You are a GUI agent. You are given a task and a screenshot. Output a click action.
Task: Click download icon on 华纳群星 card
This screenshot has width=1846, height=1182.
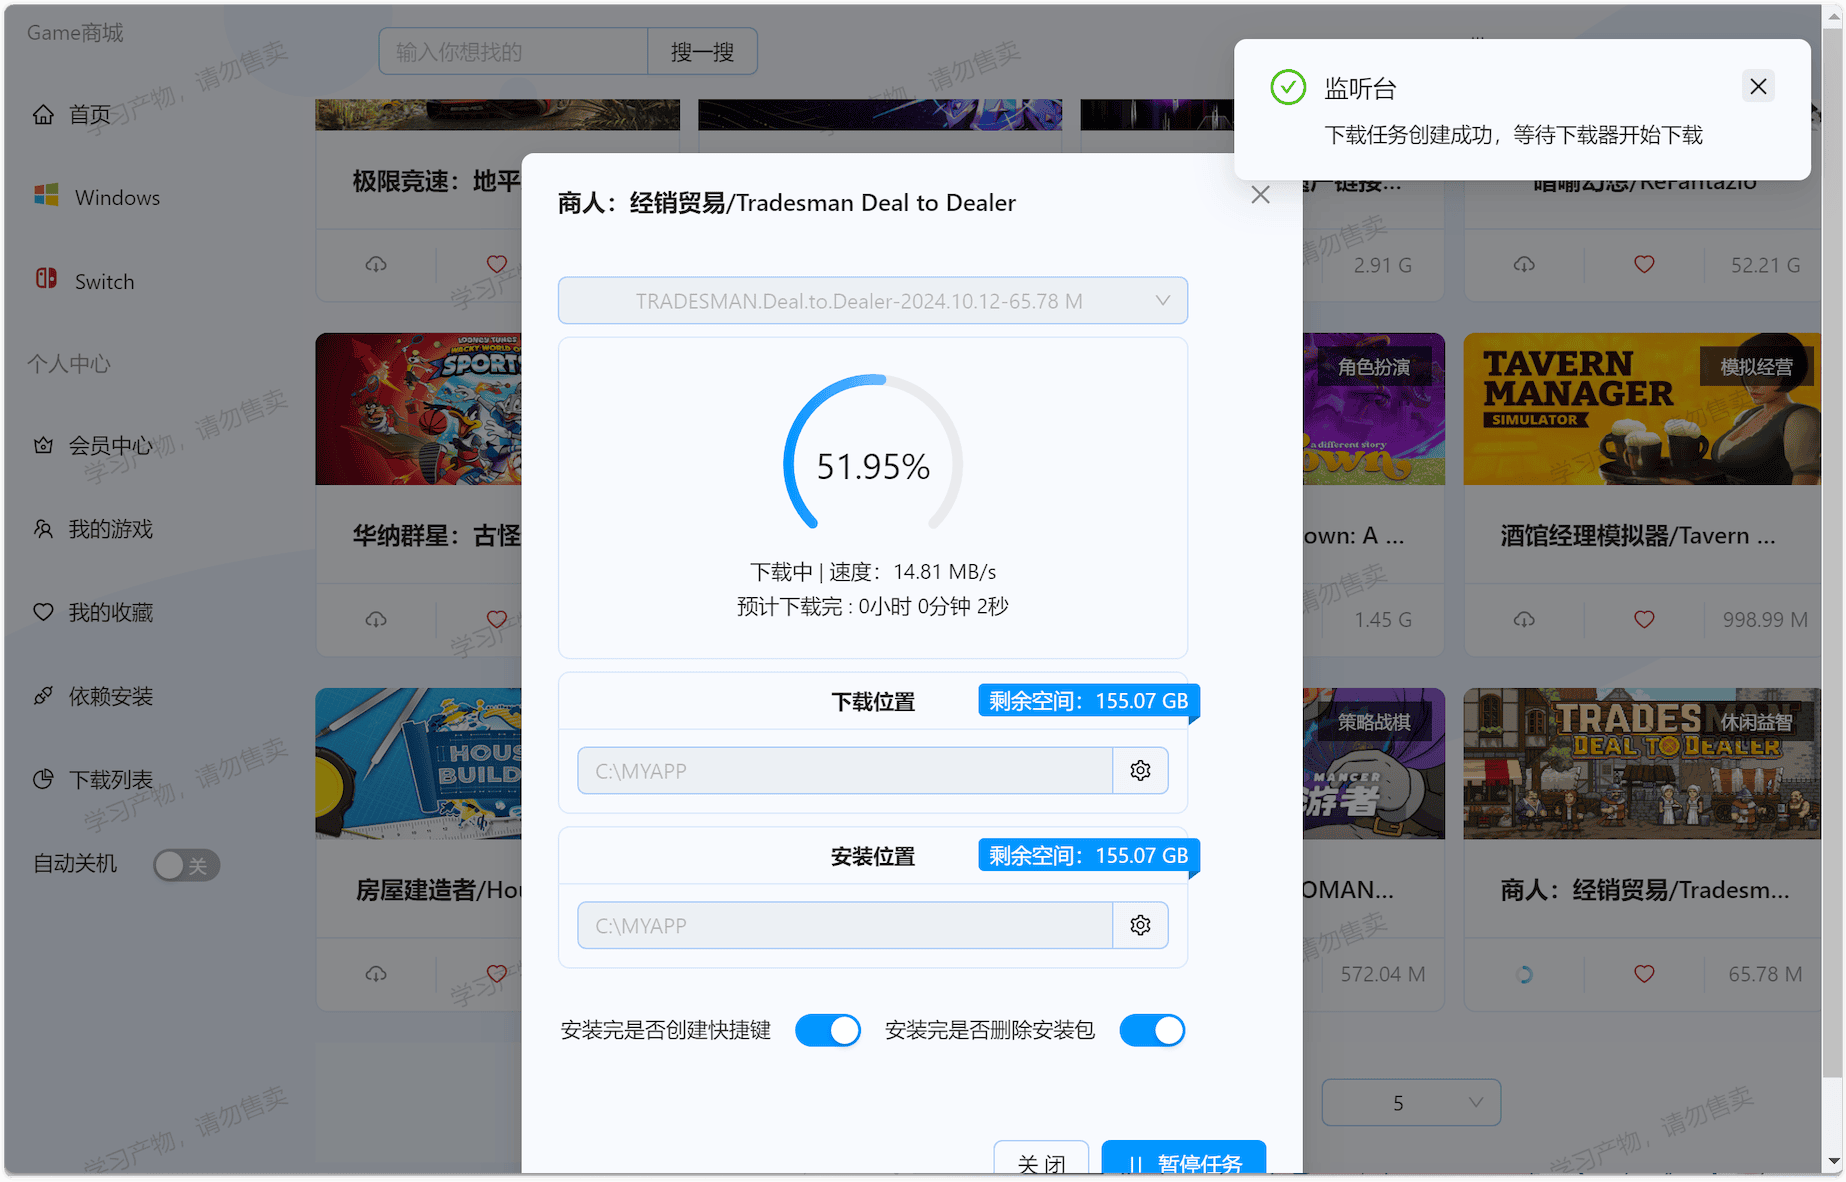click(376, 619)
